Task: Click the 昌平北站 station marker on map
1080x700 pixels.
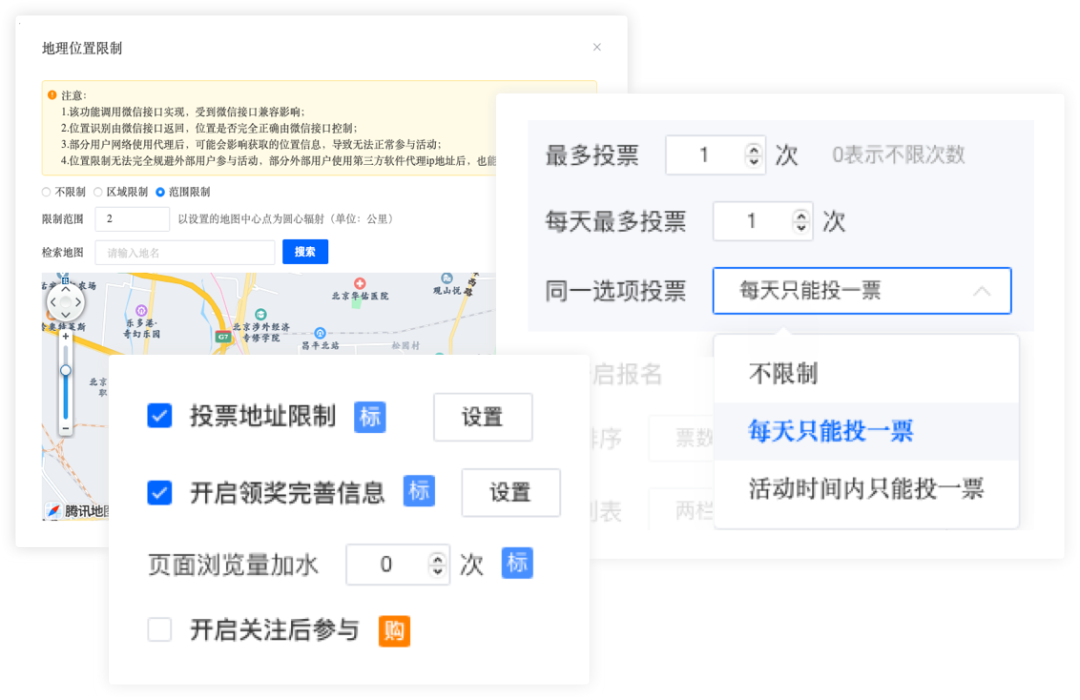Action: point(320,333)
